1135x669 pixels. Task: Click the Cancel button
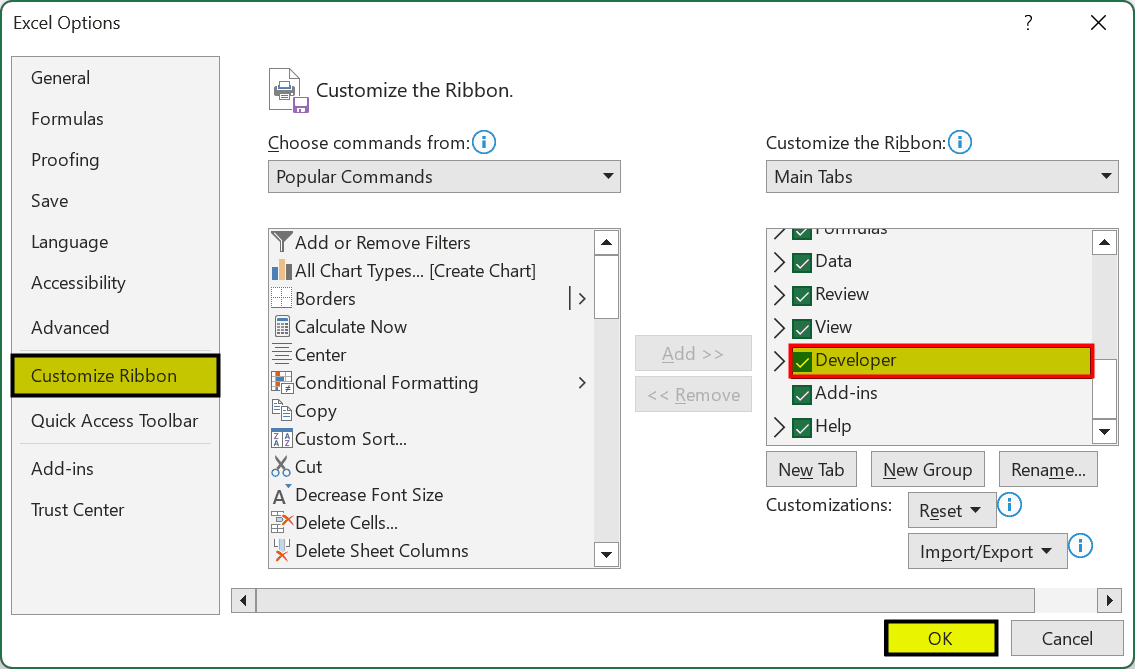(1067, 638)
